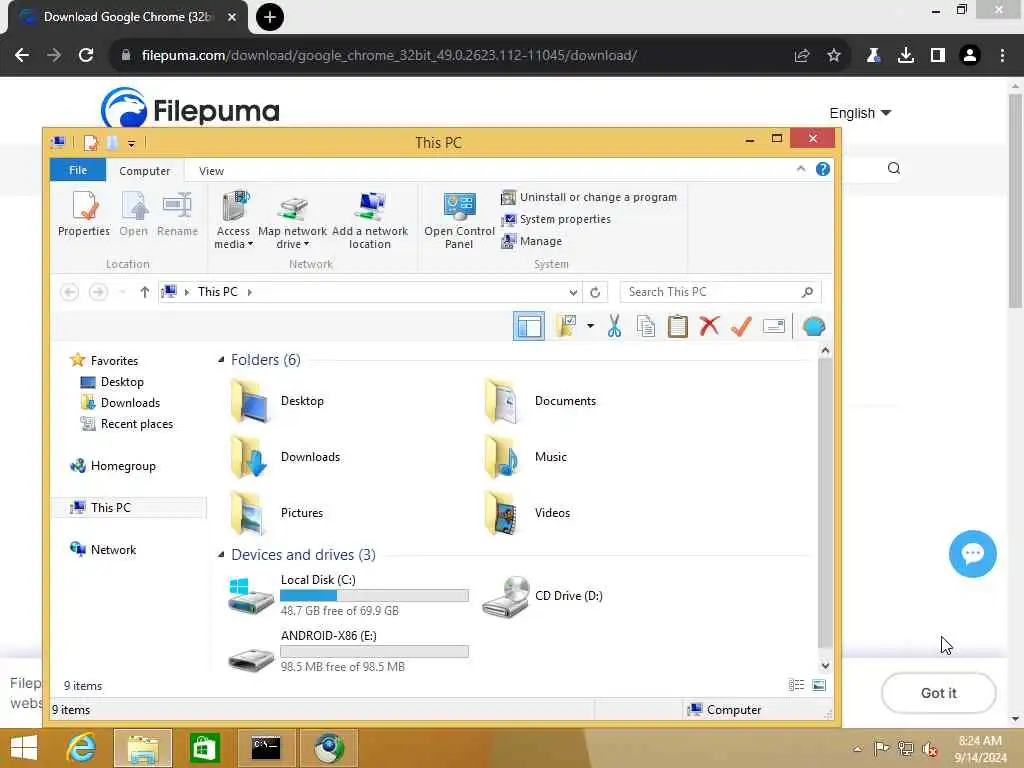Click the Open ribbon icon
The width and height of the screenshot is (1024, 768).
[133, 214]
